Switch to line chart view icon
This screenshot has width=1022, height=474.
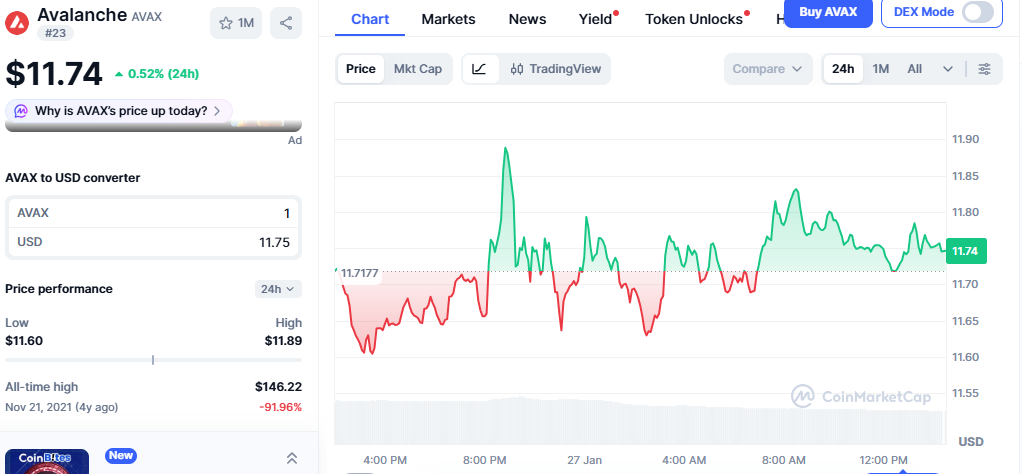tap(480, 69)
